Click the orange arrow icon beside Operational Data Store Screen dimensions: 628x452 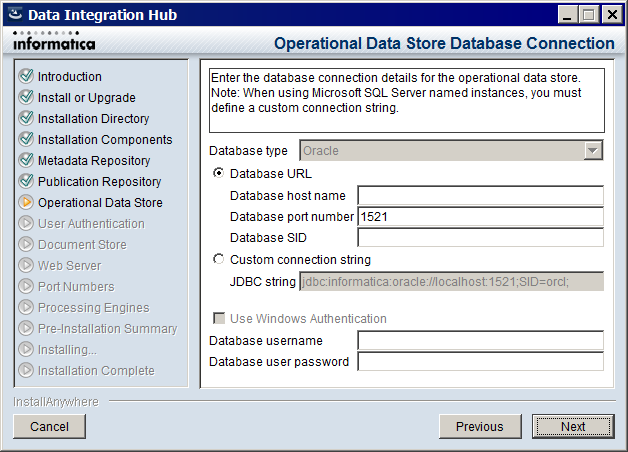26,202
